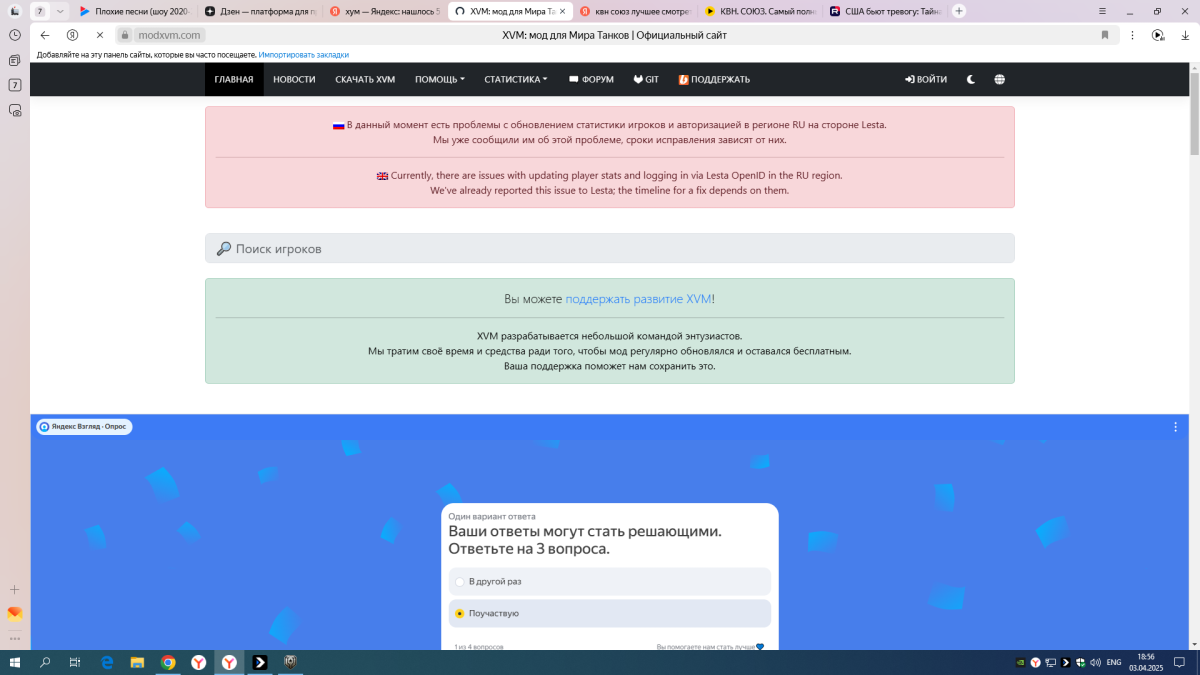Open the World of Tanks taskbar icon

click(290, 662)
